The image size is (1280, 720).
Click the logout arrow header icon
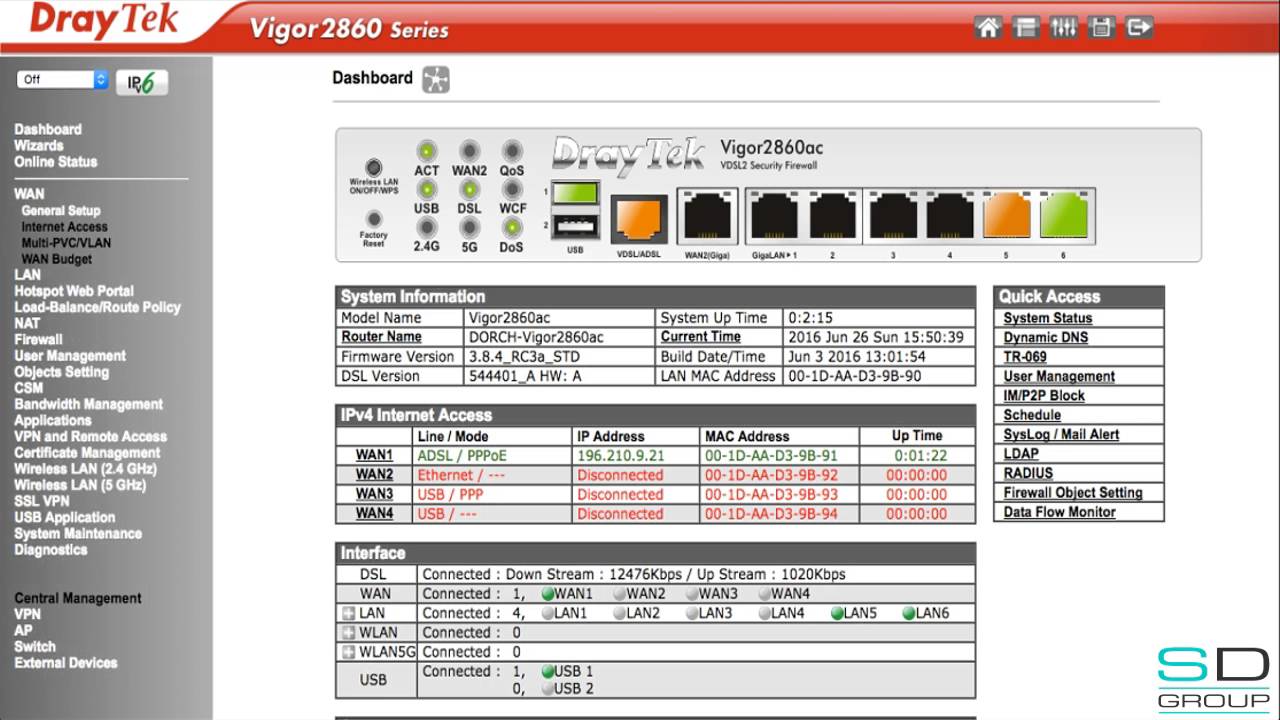point(1140,28)
